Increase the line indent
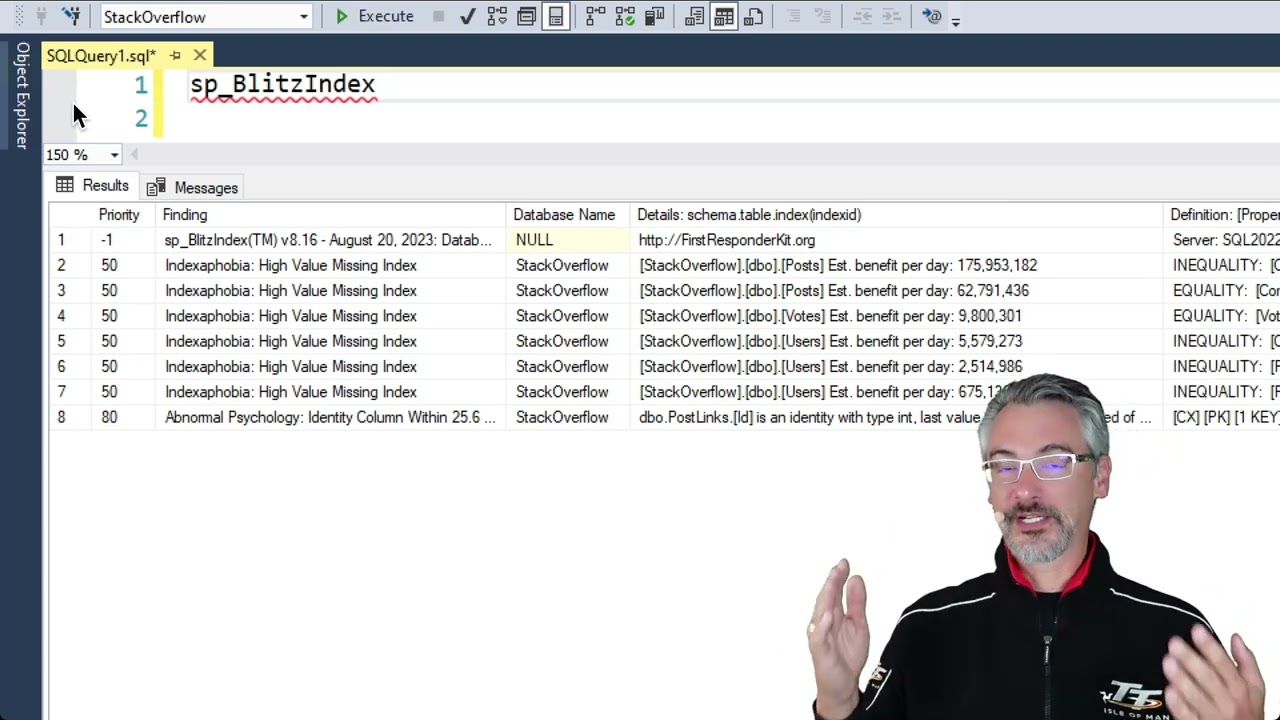 point(891,16)
